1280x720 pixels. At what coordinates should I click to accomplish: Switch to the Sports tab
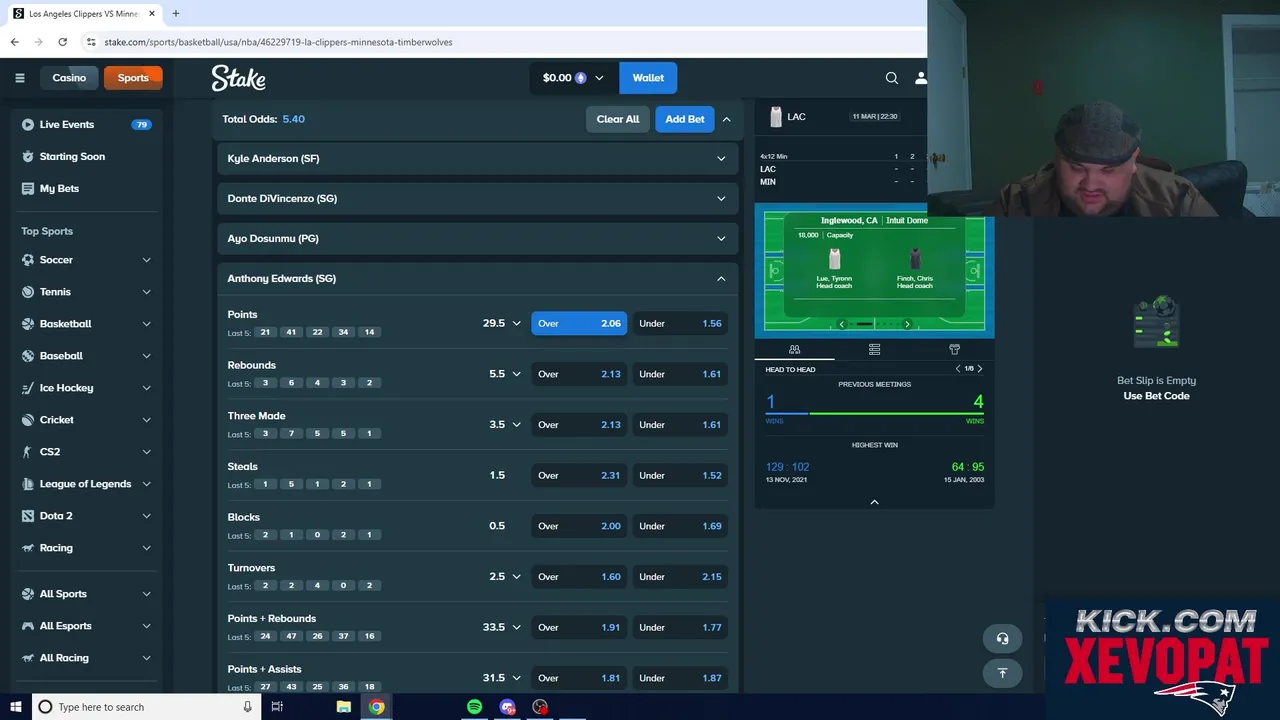coord(133,78)
